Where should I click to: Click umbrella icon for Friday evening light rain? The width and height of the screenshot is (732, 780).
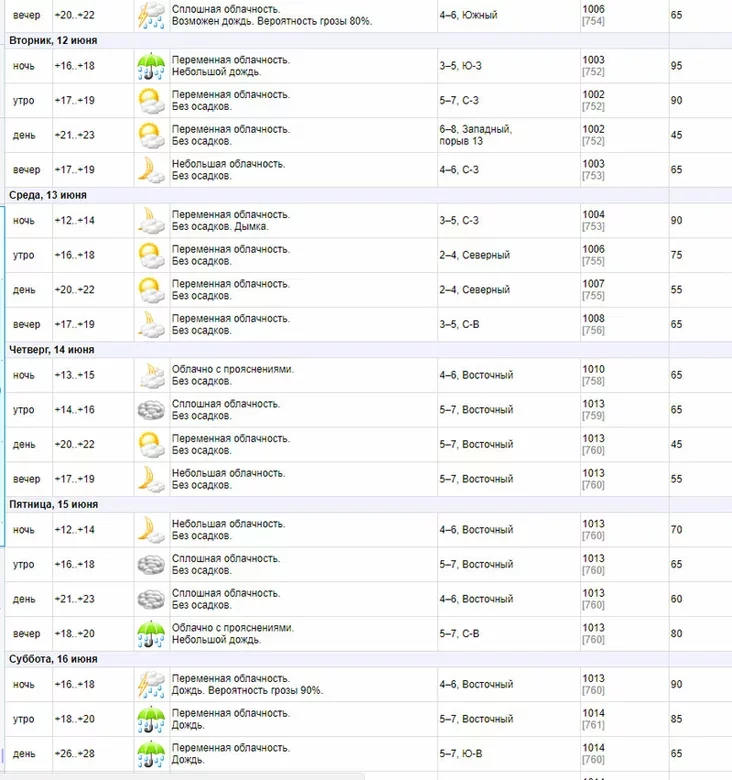click(151, 634)
